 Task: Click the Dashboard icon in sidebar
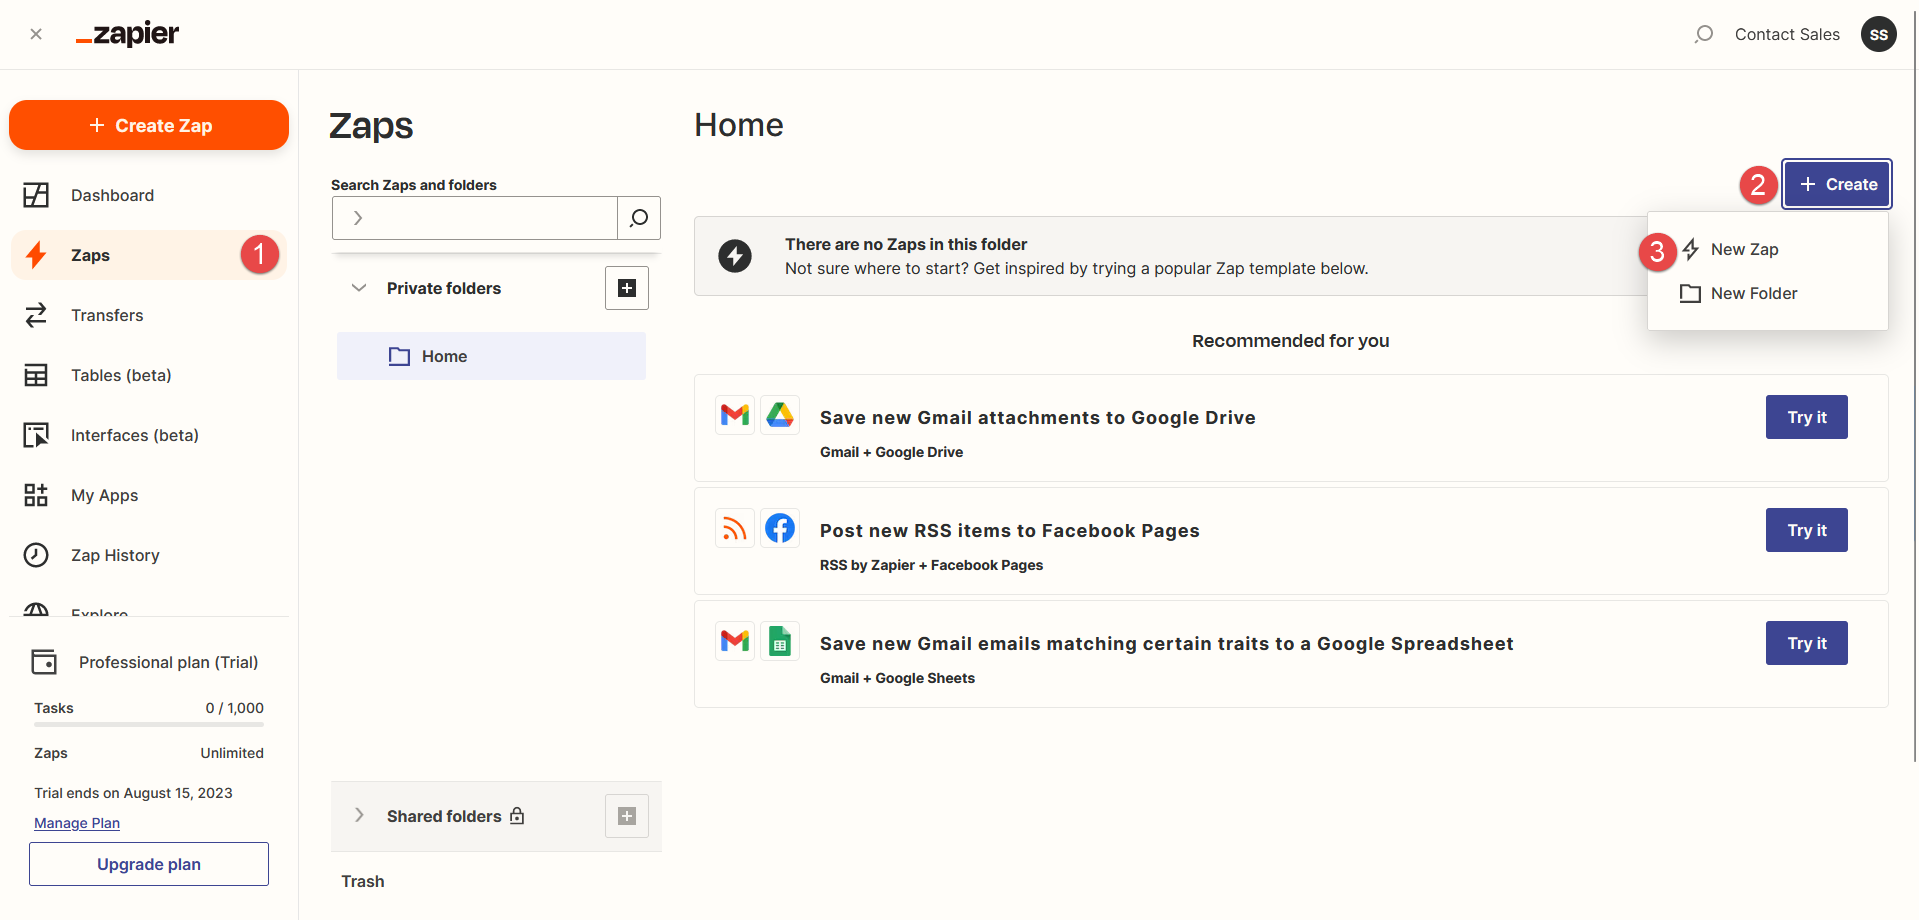[36, 195]
